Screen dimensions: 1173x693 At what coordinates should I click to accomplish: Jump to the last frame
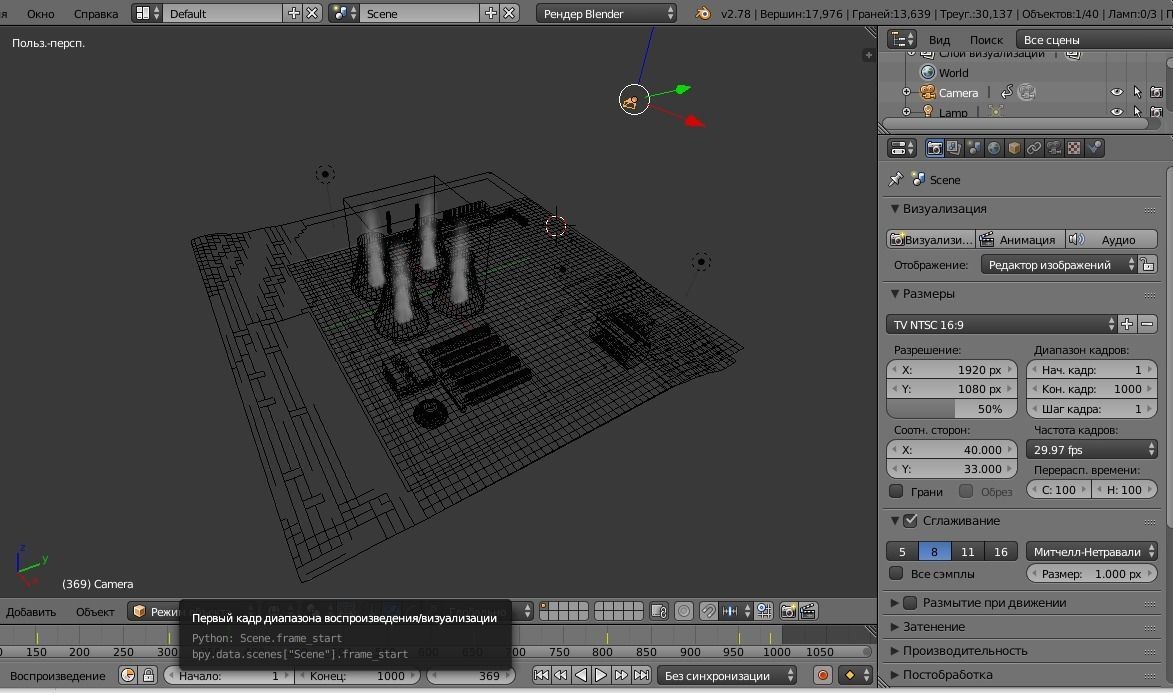coord(641,676)
